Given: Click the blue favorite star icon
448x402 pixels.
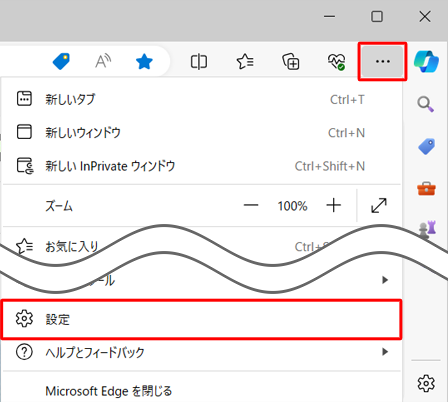Looking at the screenshot, I should tap(144, 62).
